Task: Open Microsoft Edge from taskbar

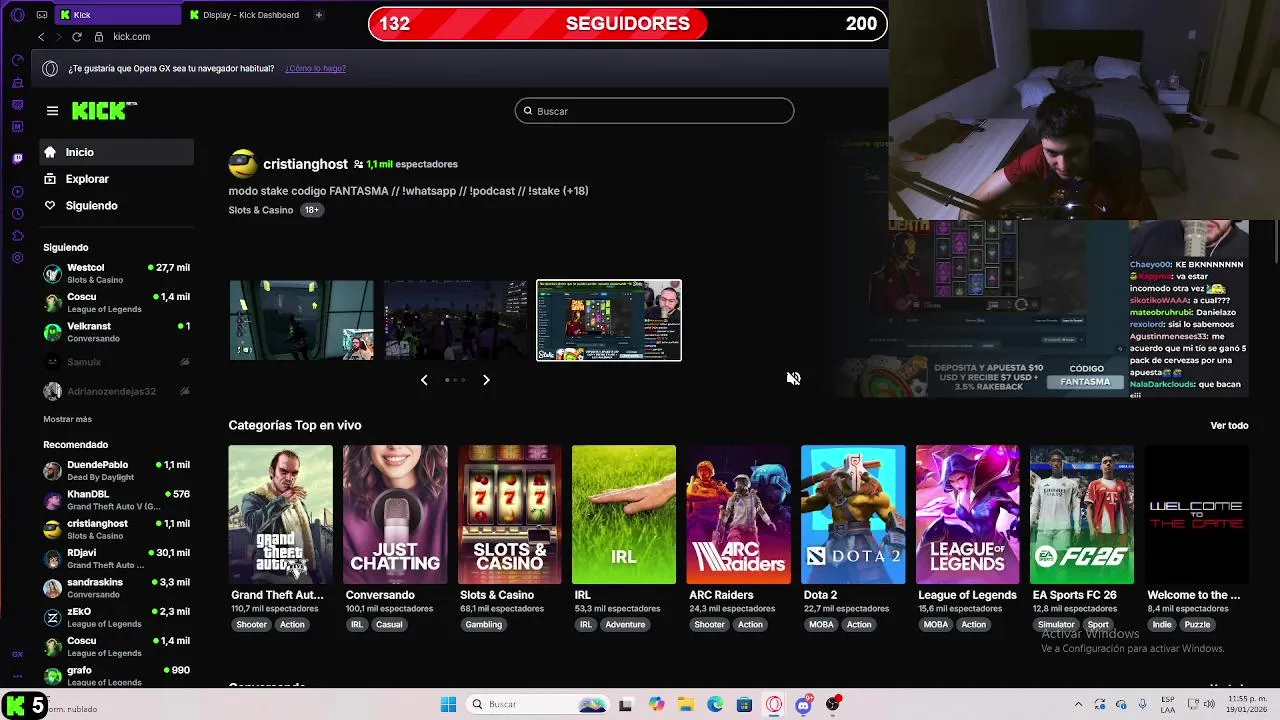Action: click(715, 704)
